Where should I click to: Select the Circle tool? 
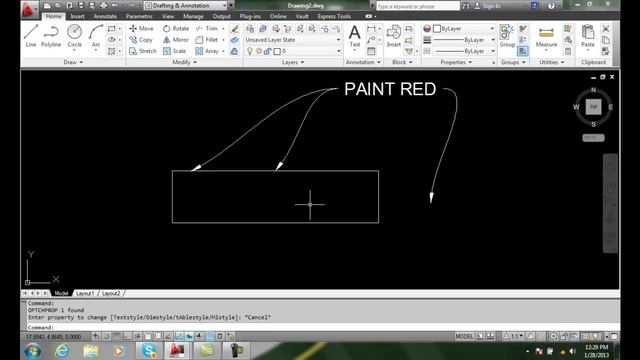[74, 36]
